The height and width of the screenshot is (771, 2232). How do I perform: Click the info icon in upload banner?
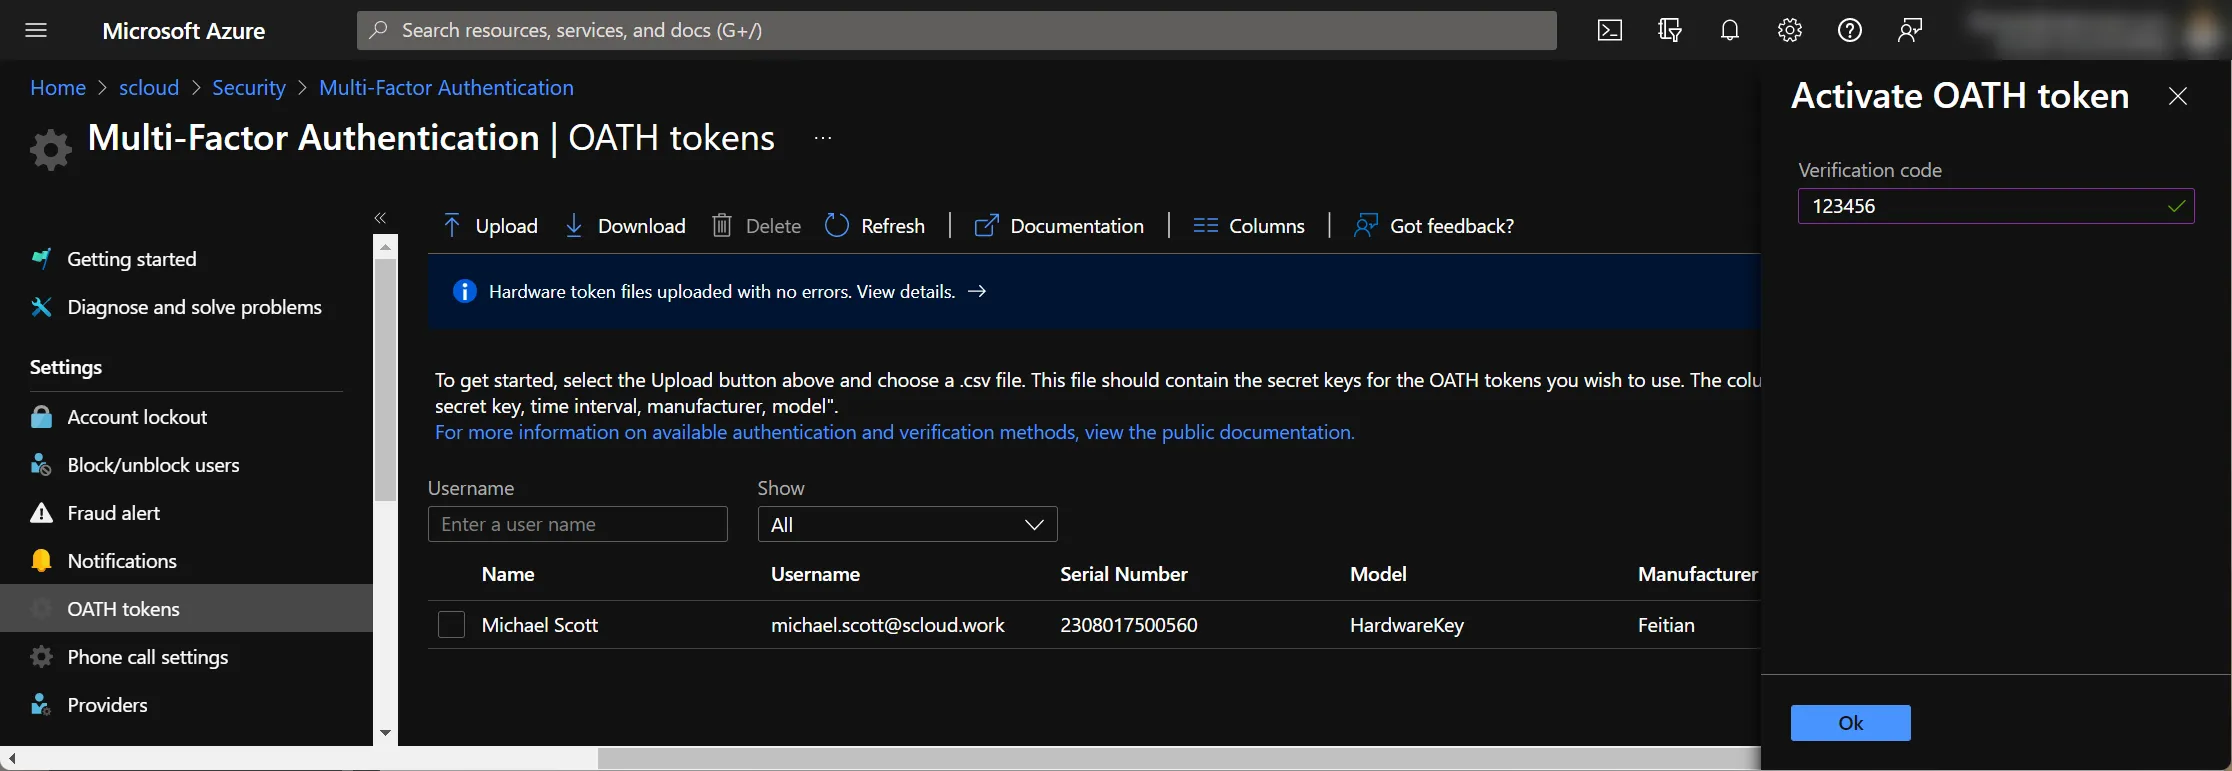464,291
